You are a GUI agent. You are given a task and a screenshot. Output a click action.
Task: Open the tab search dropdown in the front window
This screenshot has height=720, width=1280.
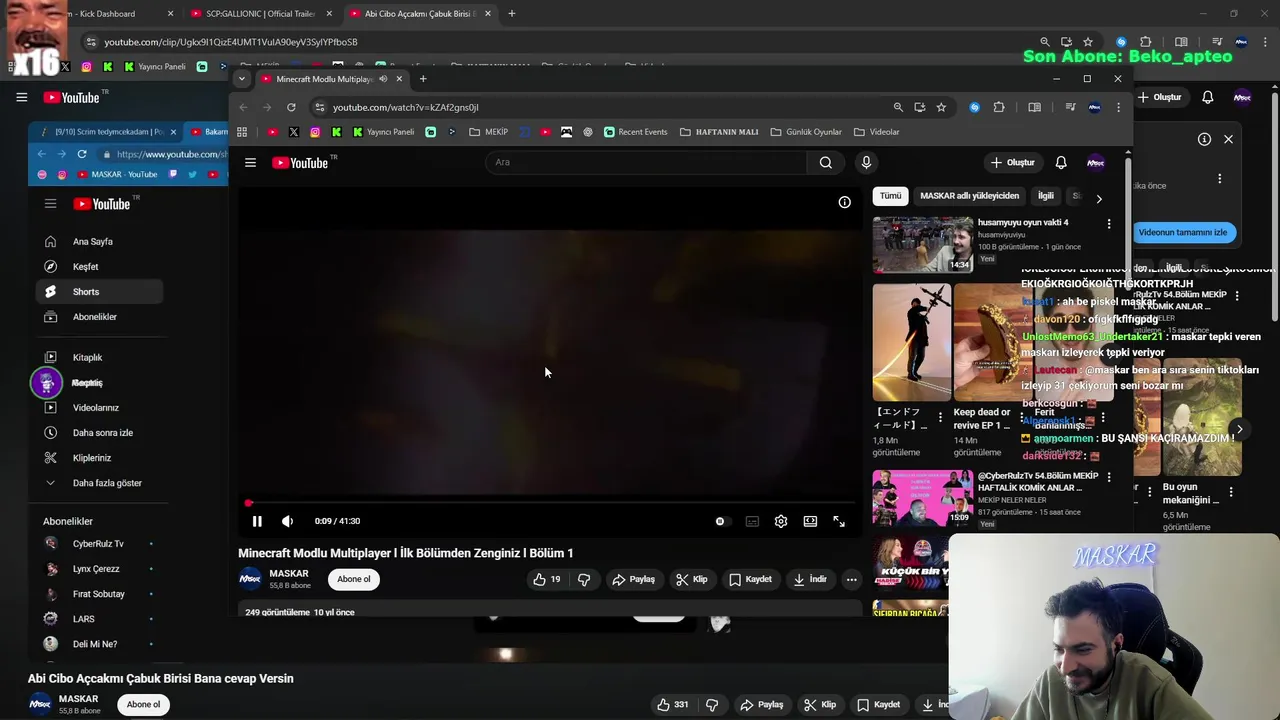(241, 79)
